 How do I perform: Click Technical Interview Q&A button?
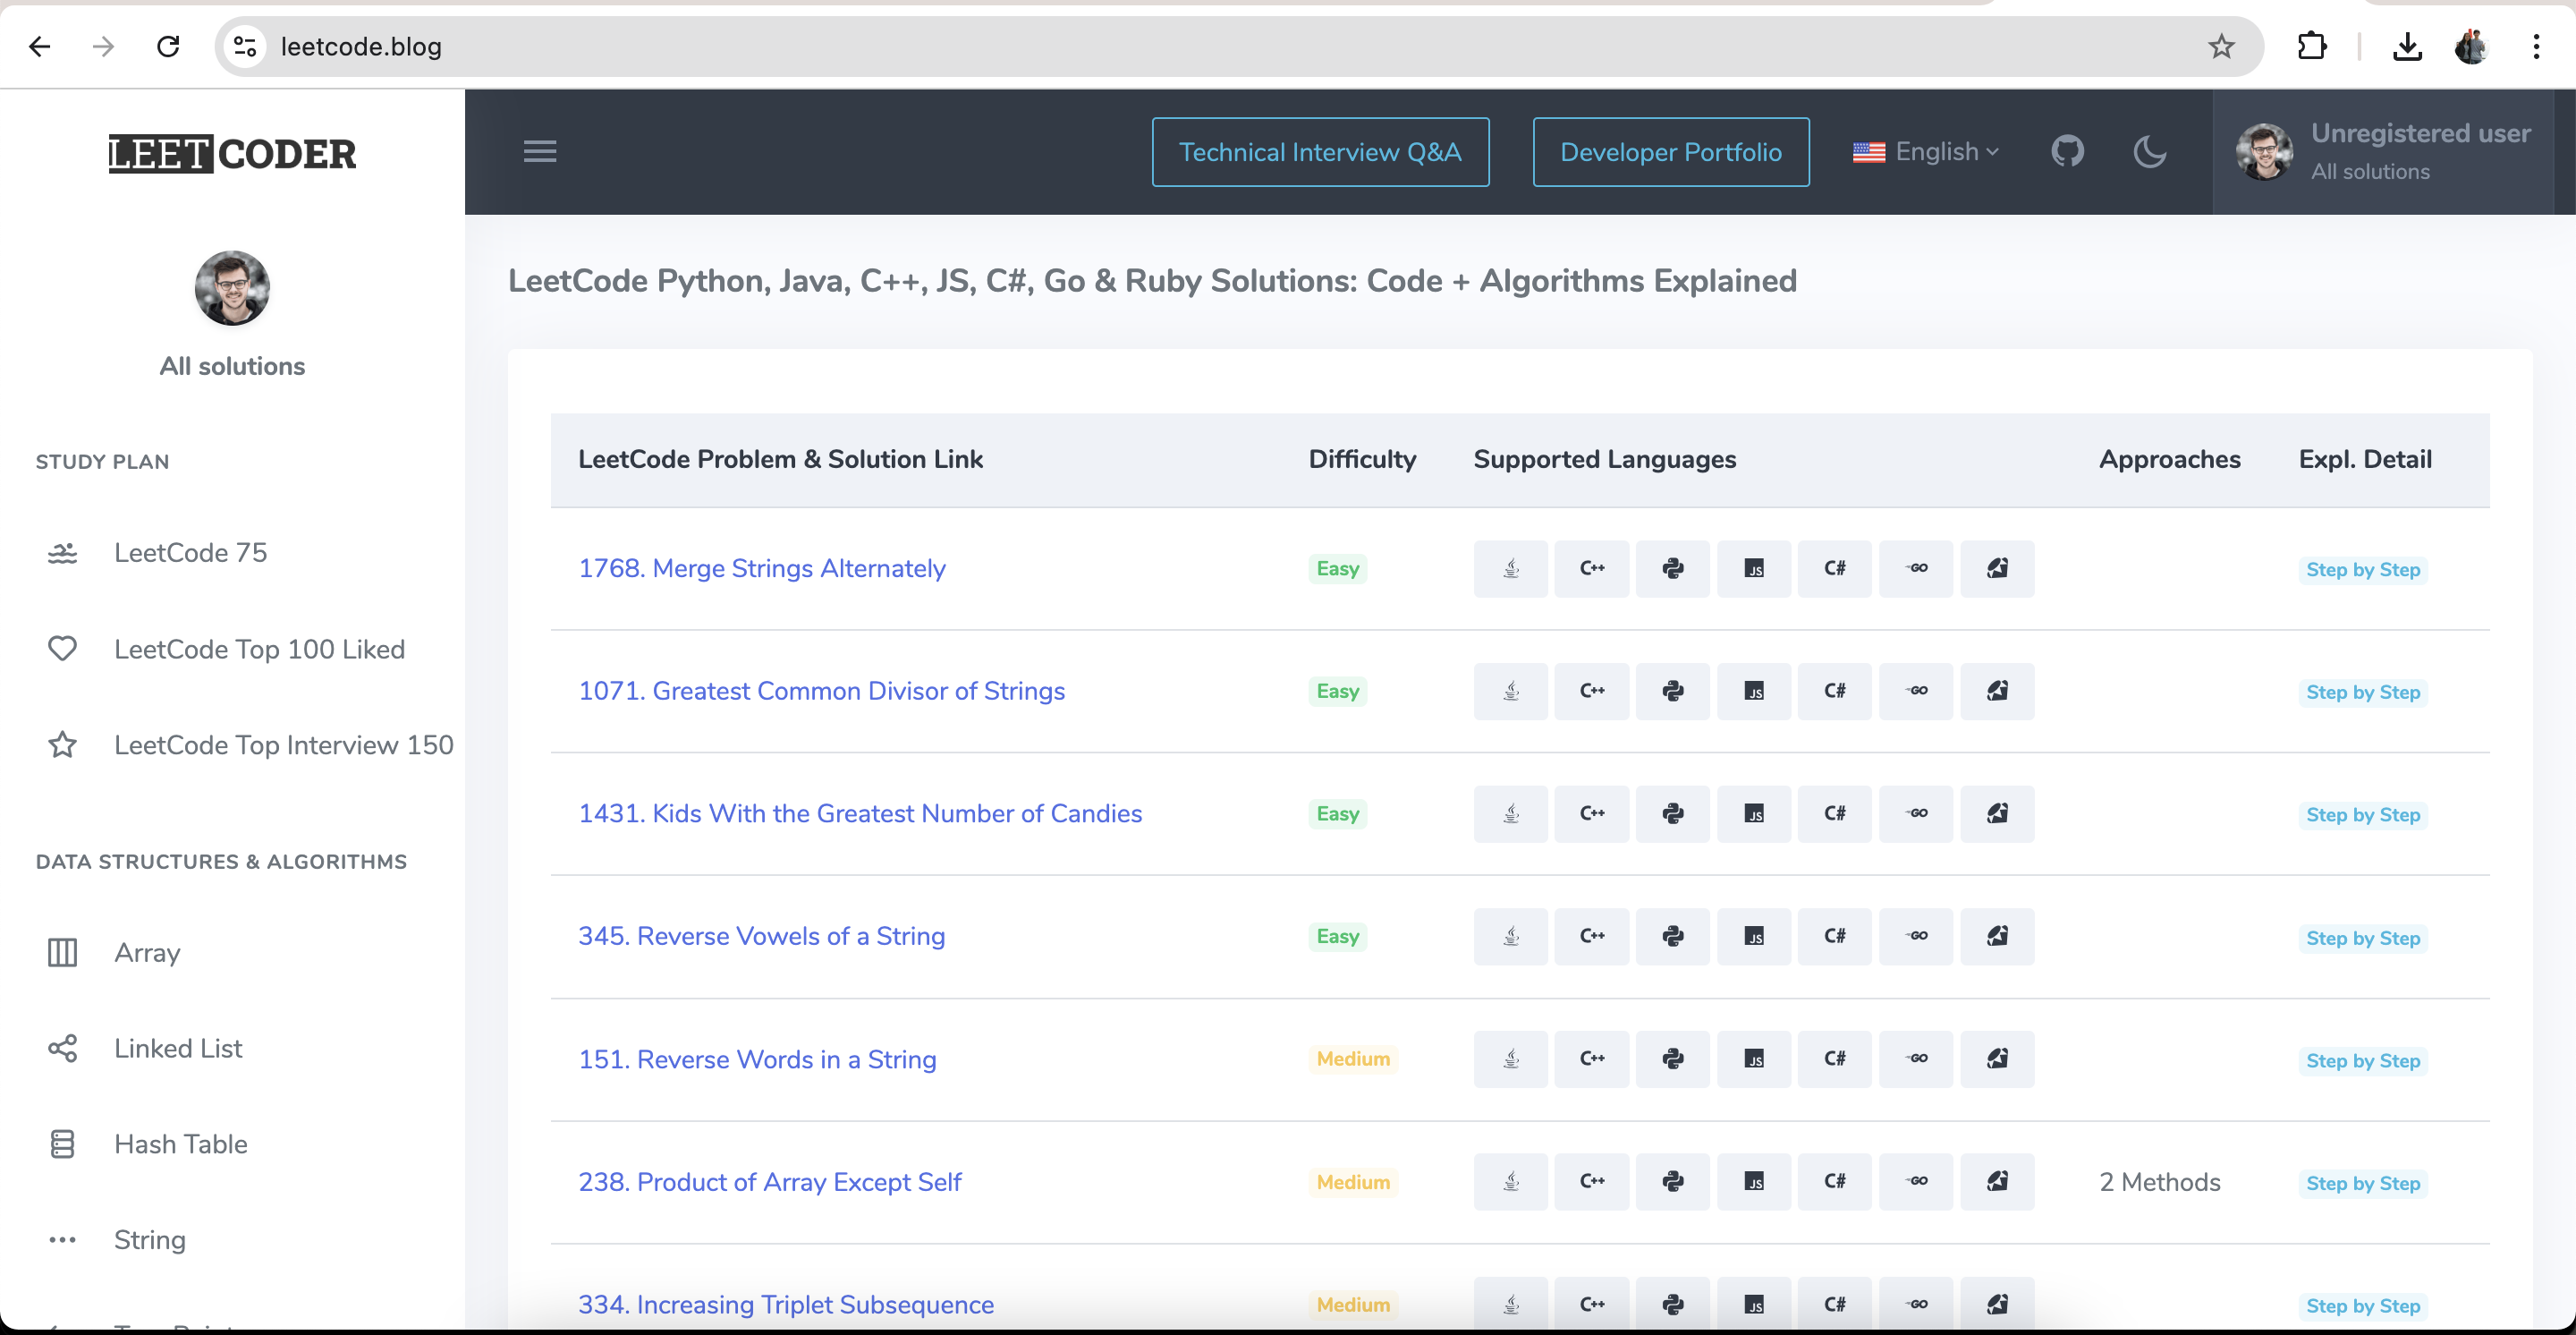coord(1320,152)
